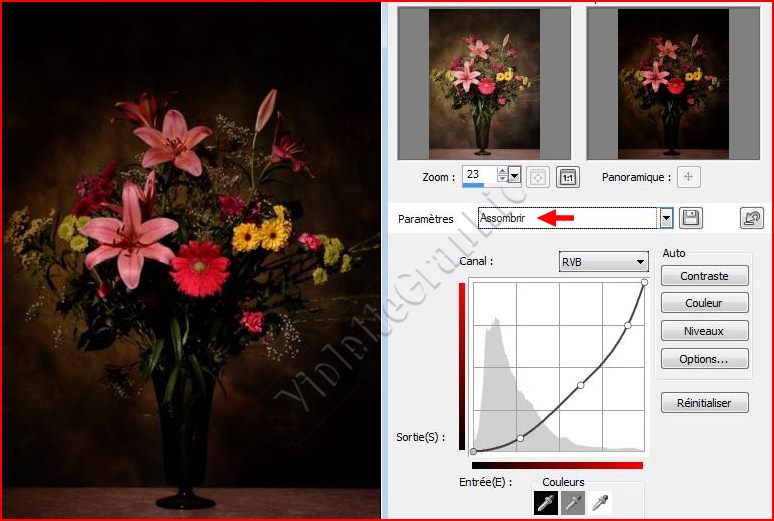774x521 pixels.
Task: Pick the white point eyedropper
Action: coord(598,503)
